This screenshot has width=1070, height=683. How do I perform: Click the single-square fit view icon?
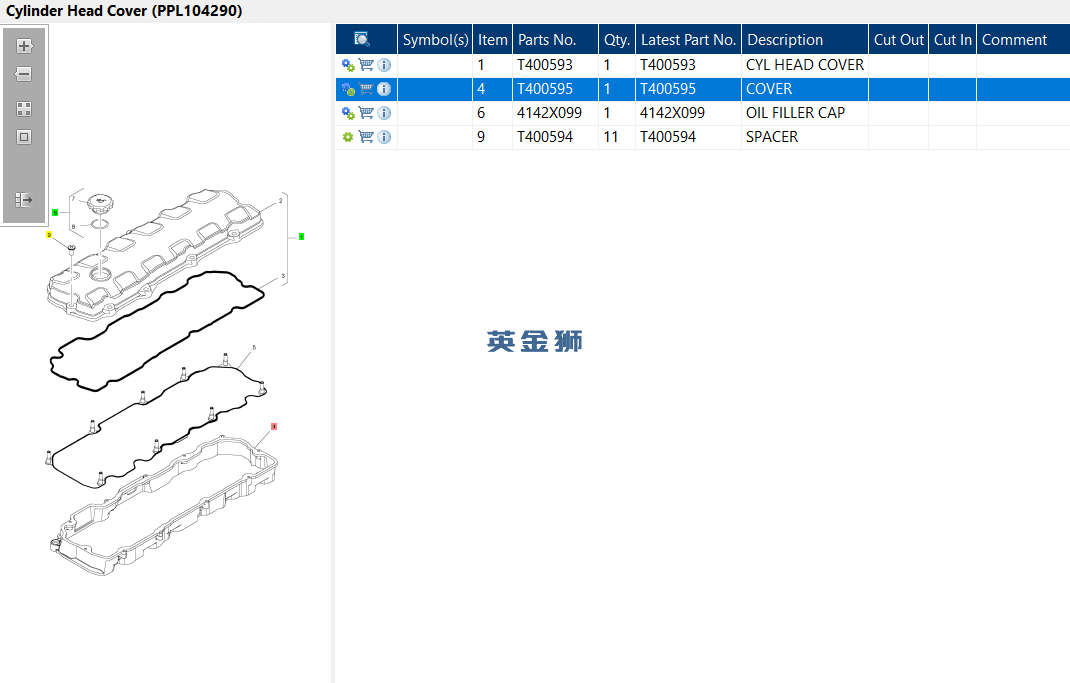[x=24, y=137]
